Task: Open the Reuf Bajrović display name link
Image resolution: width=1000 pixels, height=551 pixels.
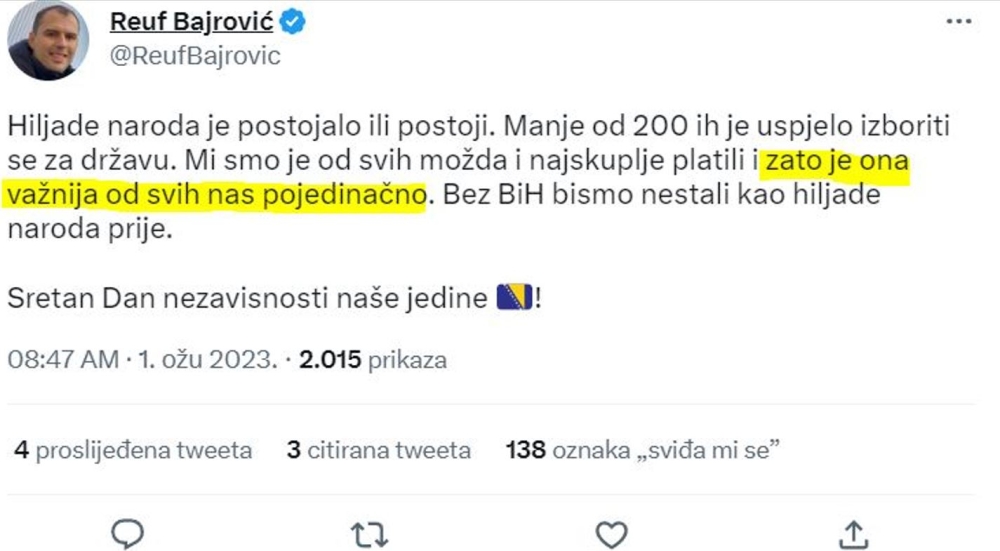Action: (191, 21)
